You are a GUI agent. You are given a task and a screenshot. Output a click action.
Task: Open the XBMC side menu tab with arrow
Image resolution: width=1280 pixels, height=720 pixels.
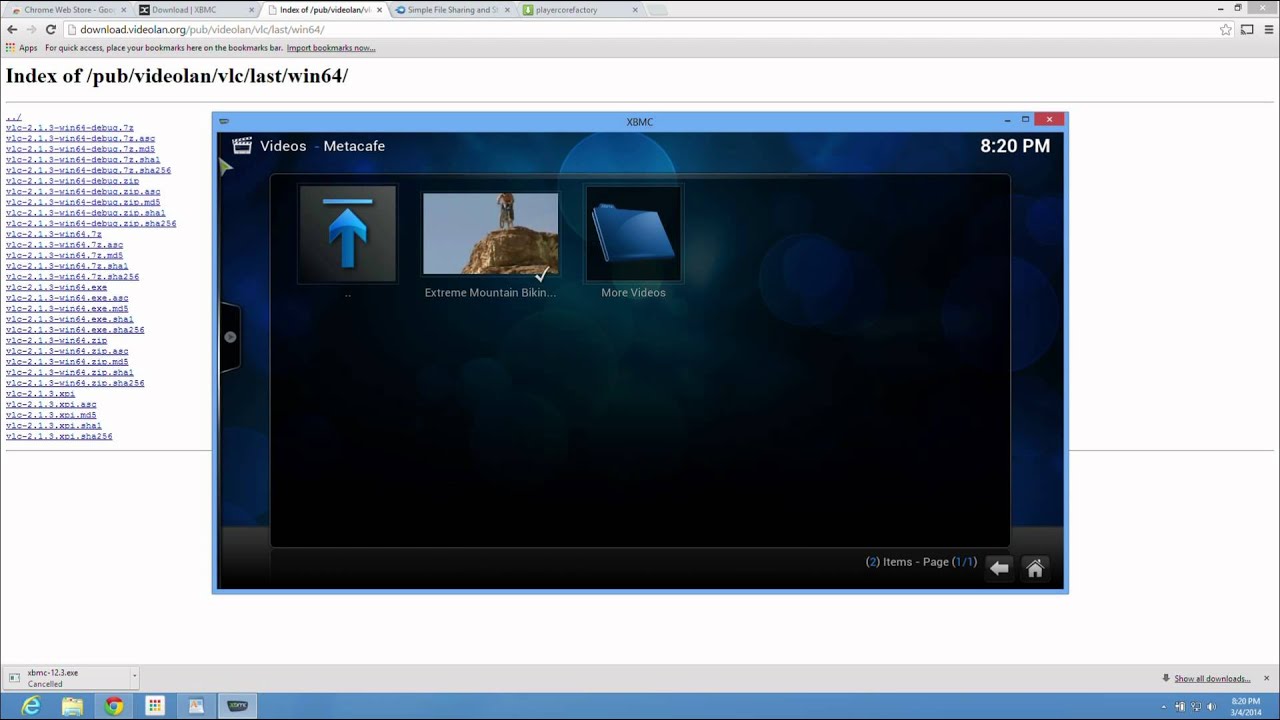(230, 337)
